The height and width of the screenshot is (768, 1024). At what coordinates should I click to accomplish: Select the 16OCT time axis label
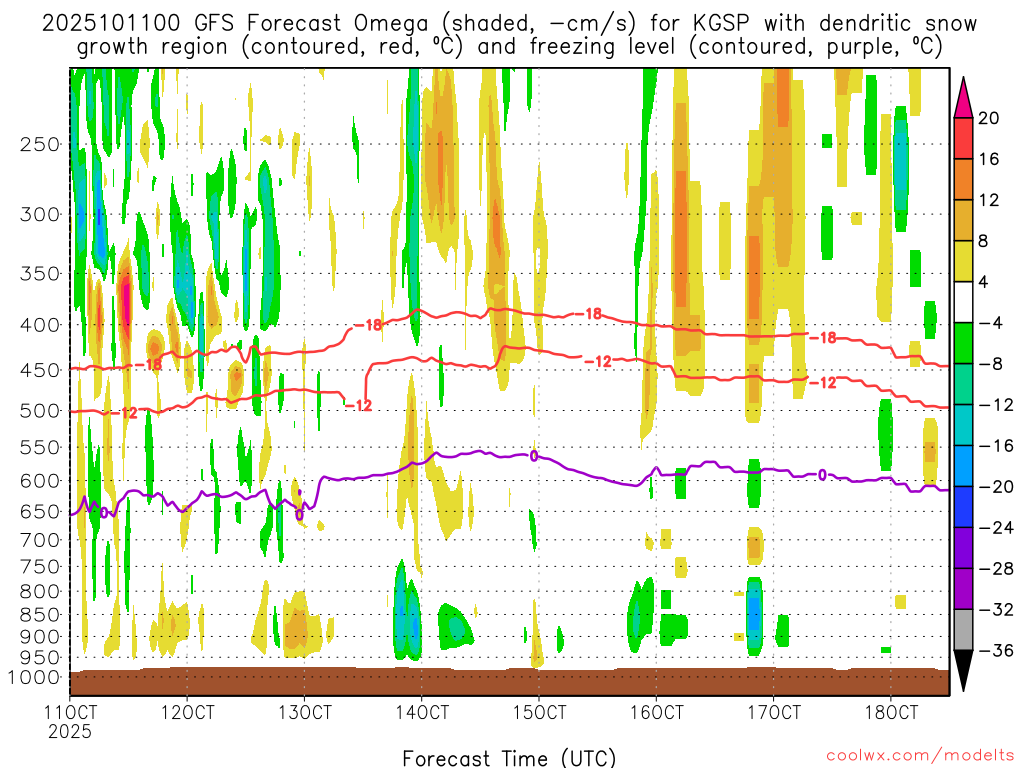tap(656, 713)
